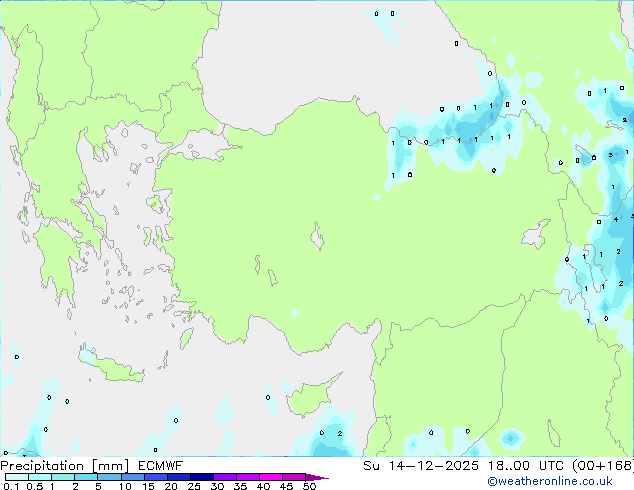Image resolution: width=634 pixels, height=490 pixels.
Task: Click the 2–5 mm legend swatch
Action: 86,477
